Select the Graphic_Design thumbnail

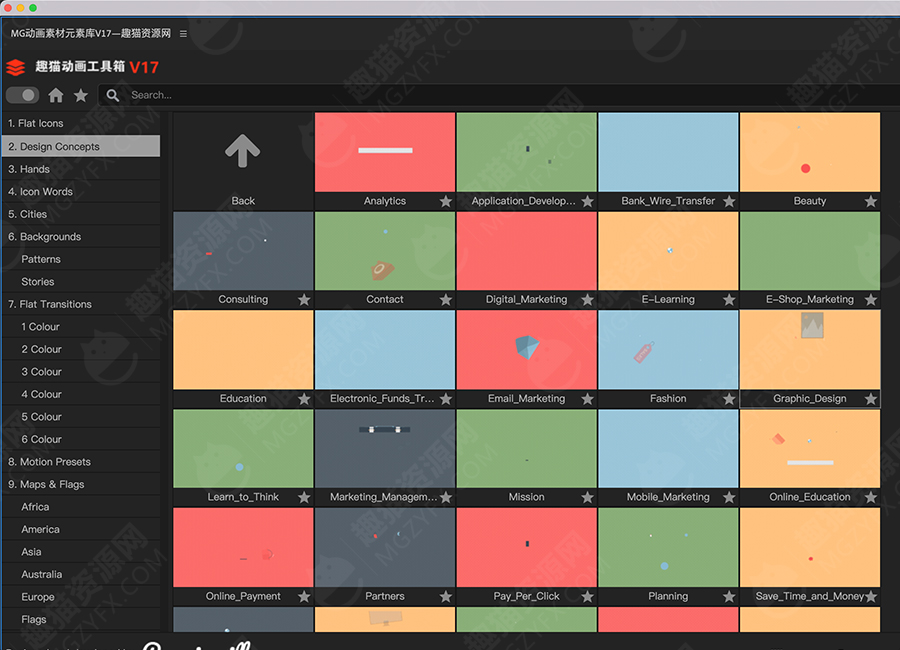[810, 350]
